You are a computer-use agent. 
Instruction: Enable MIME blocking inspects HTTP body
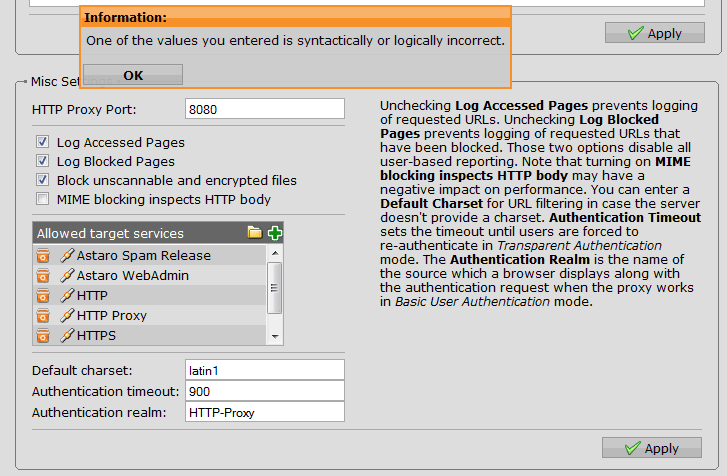(x=43, y=199)
